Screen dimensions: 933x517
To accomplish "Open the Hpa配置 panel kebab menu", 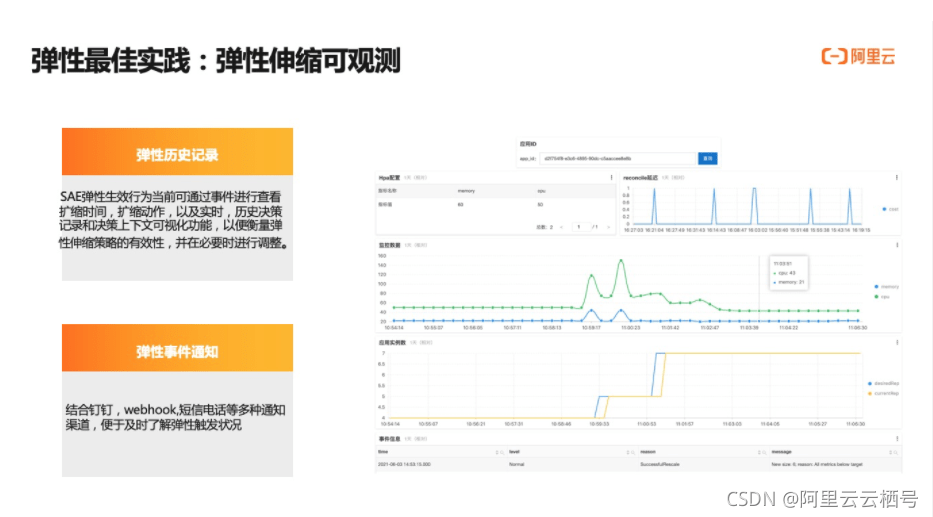I will point(611,177).
